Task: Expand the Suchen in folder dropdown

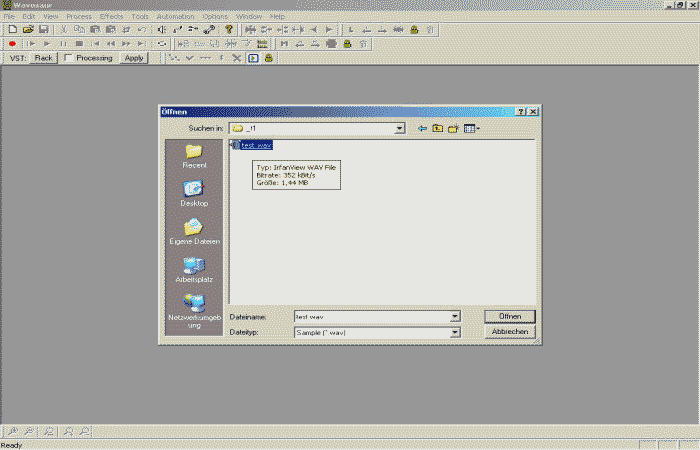Action: [399, 128]
